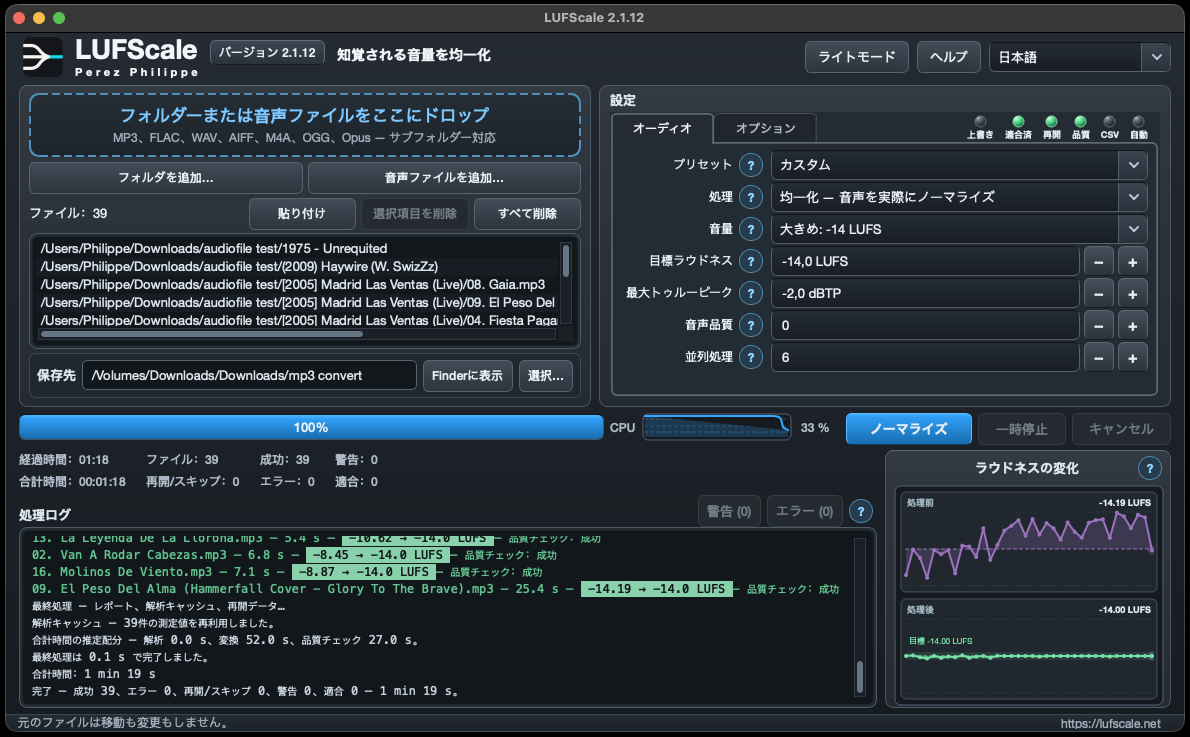Screen dimensions: 1190x737
Task: Switch to the オーディオ tab
Action: 662,128
